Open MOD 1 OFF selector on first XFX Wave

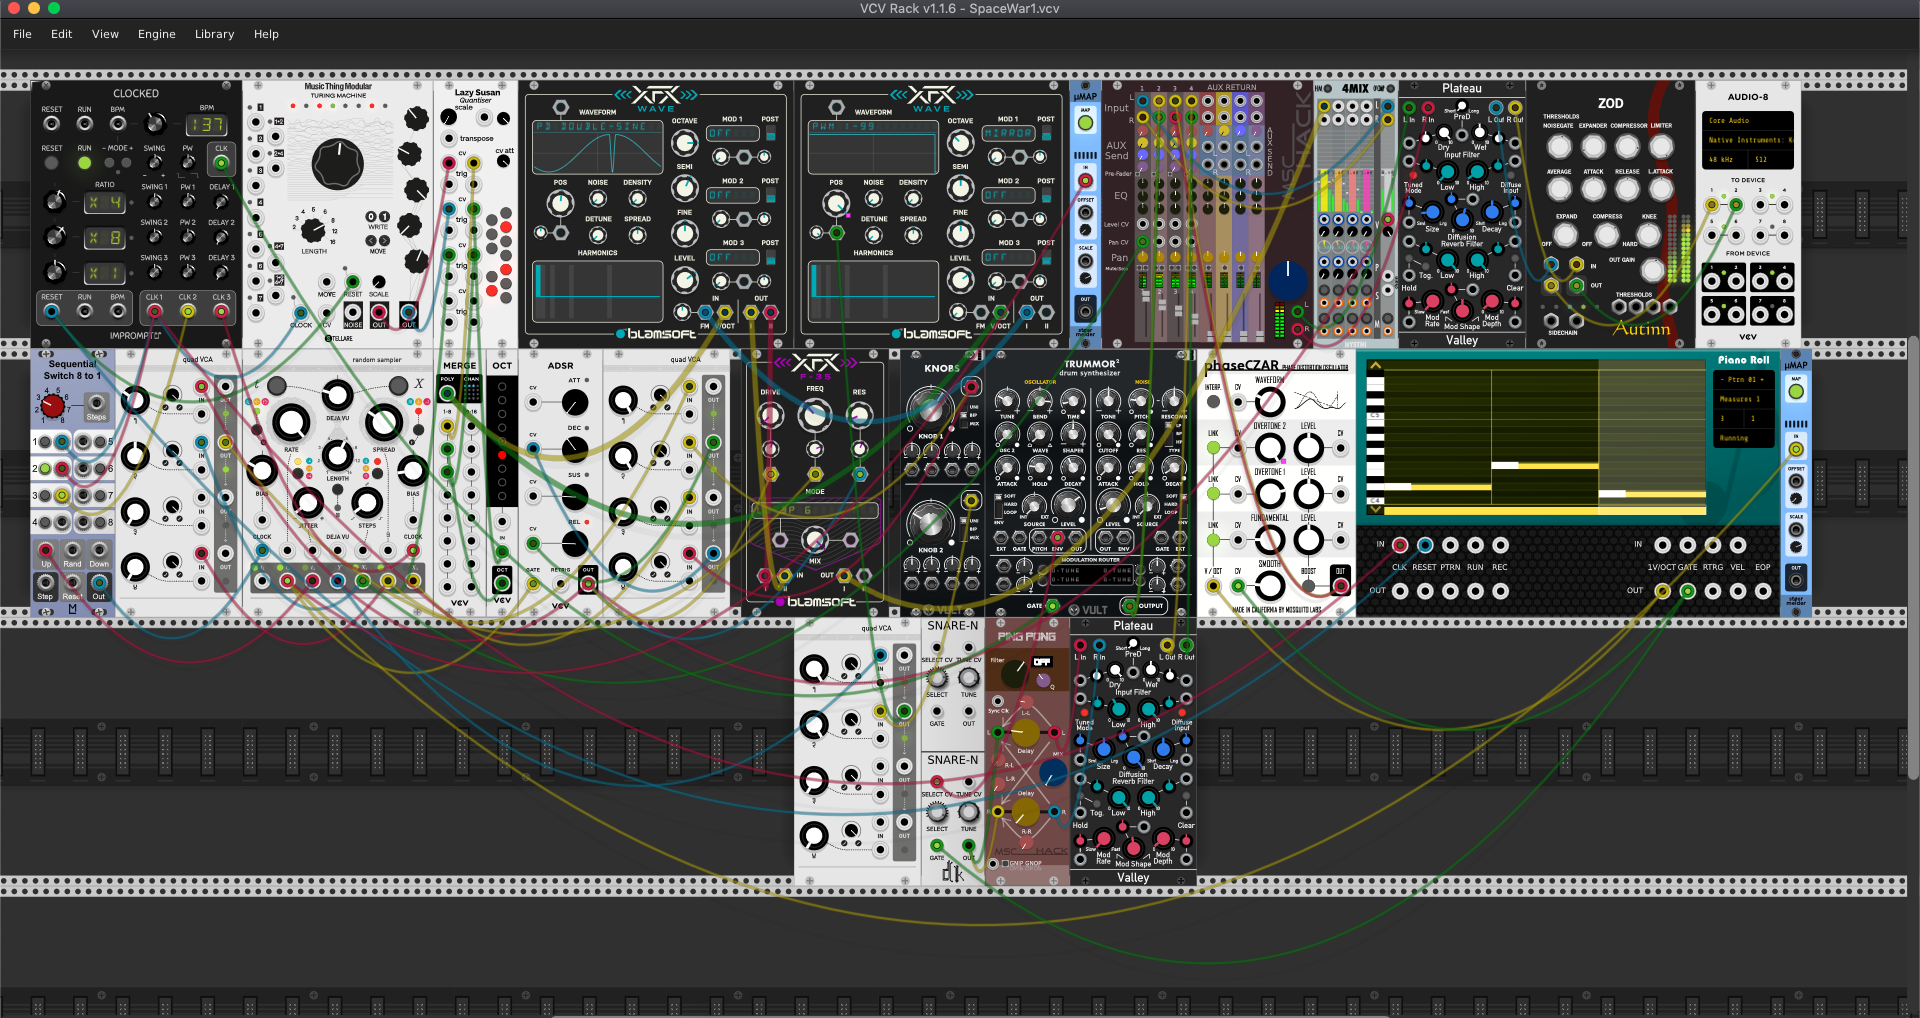[731, 133]
